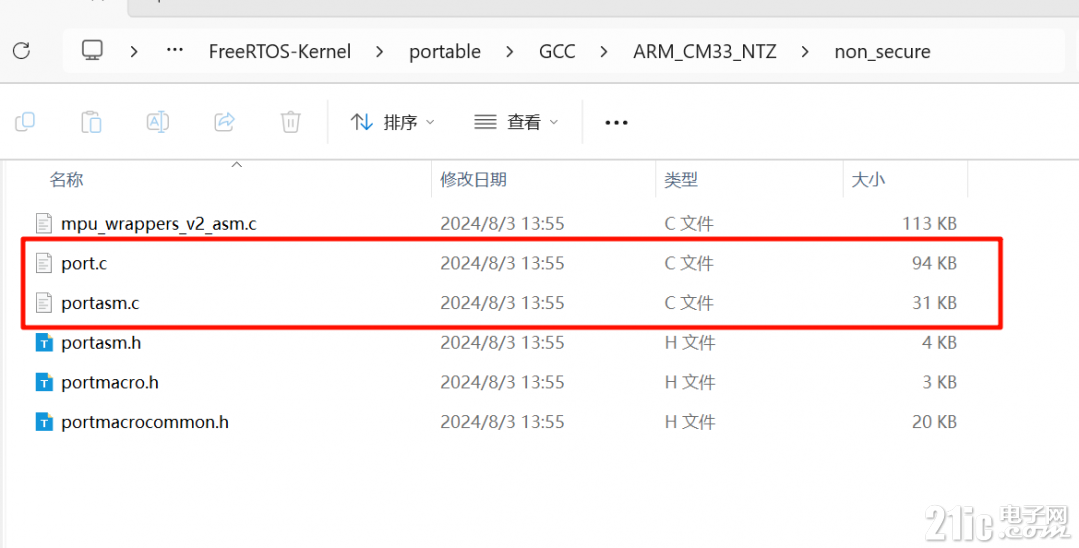This screenshot has width=1079, height=548.
Task: Sort by the 修改日期 column header
Action: pos(473,180)
